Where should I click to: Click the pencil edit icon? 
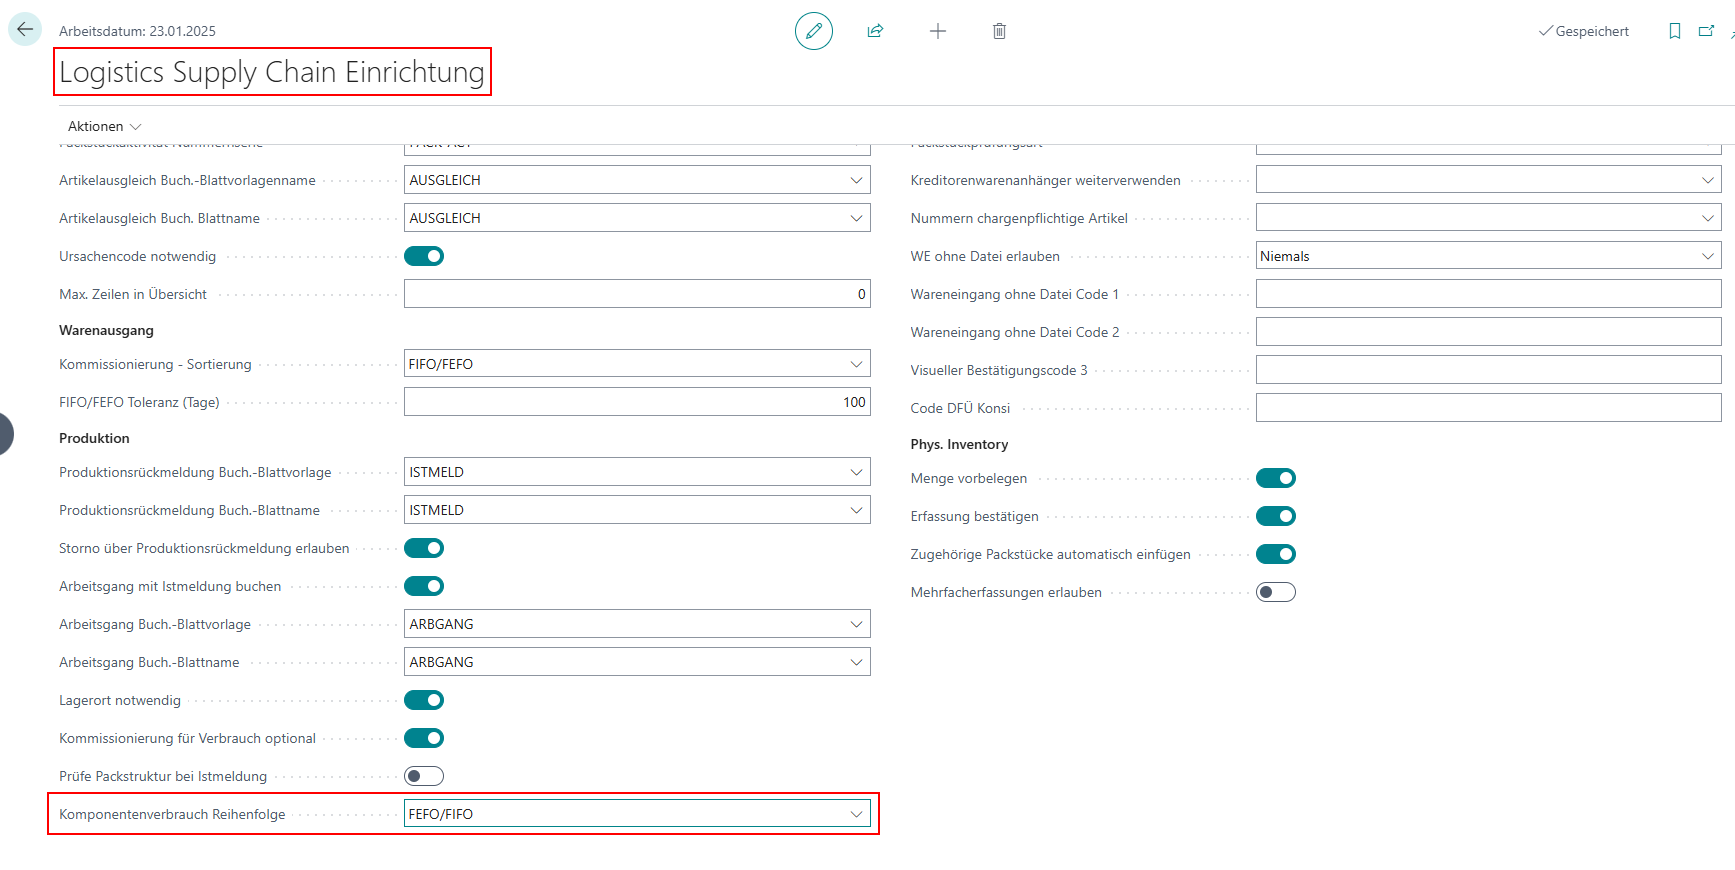pos(813,31)
